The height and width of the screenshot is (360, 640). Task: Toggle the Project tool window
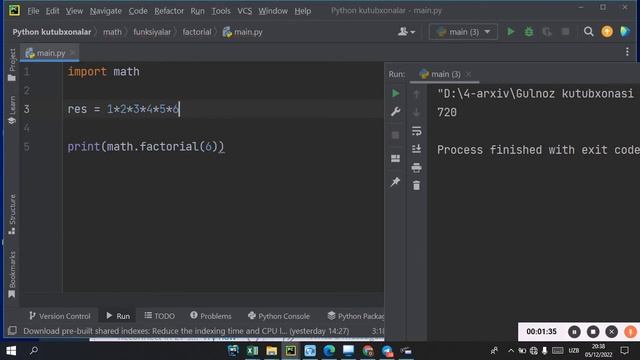click(12, 65)
